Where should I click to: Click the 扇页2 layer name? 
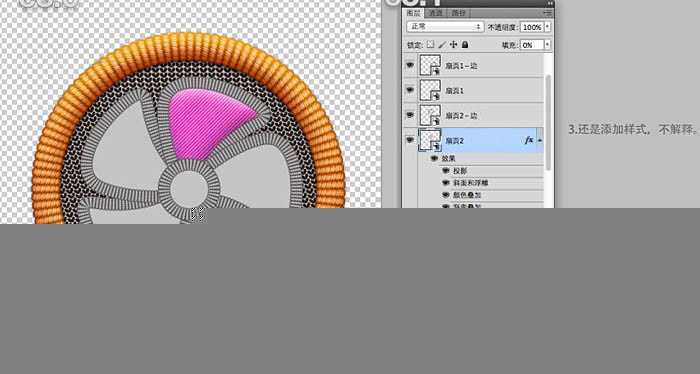pos(455,141)
